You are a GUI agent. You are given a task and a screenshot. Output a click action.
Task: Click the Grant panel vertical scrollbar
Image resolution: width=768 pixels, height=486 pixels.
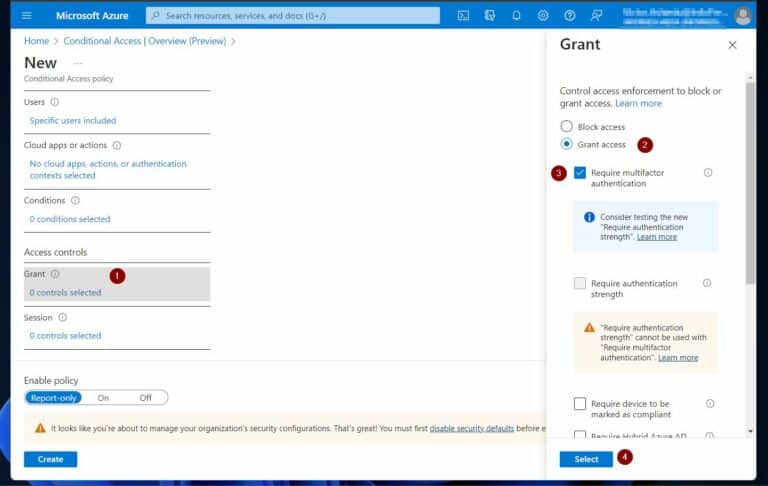tap(750, 183)
